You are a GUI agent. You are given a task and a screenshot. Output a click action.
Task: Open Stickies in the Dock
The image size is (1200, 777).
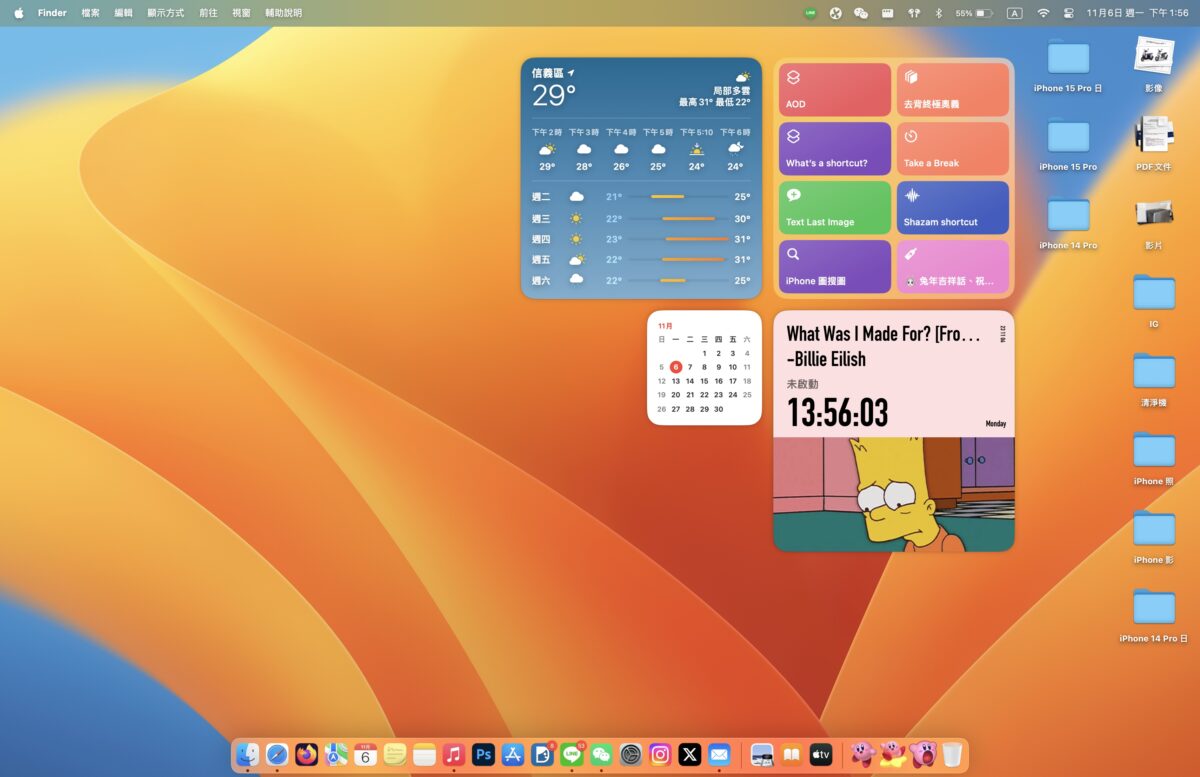(395, 754)
